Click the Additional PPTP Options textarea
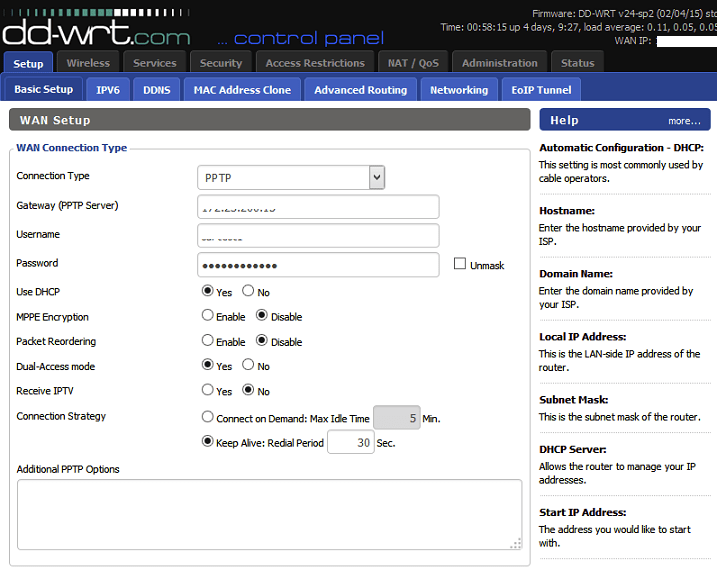Screen dimensions: 717x570 pyautogui.click(x=269, y=514)
